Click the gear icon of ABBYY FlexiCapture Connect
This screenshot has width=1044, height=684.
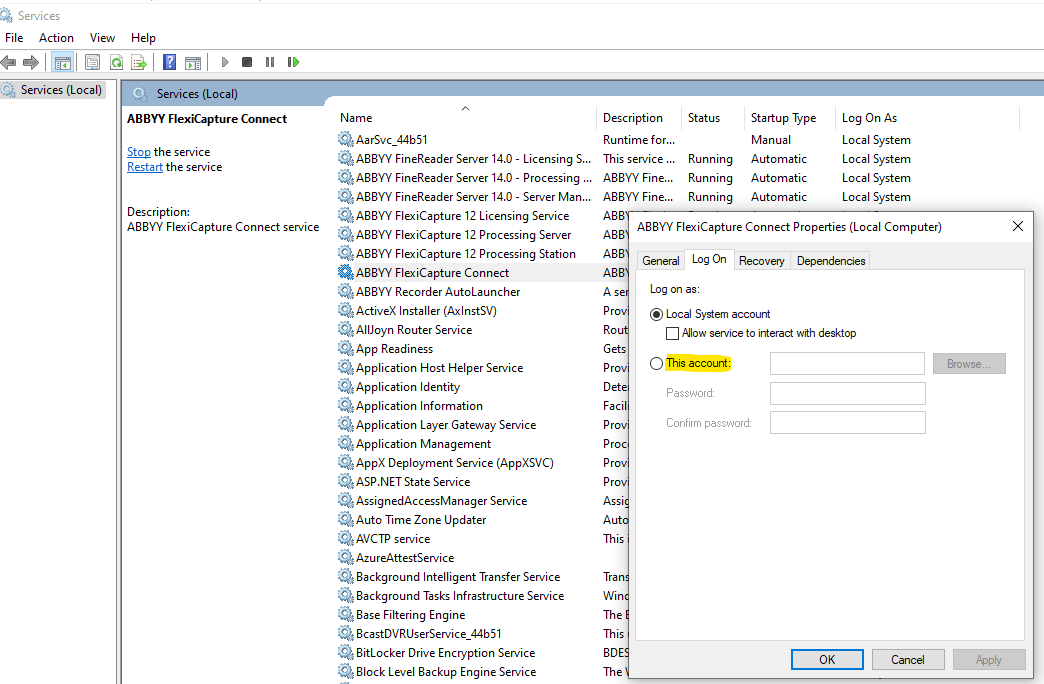click(x=345, y=272)
